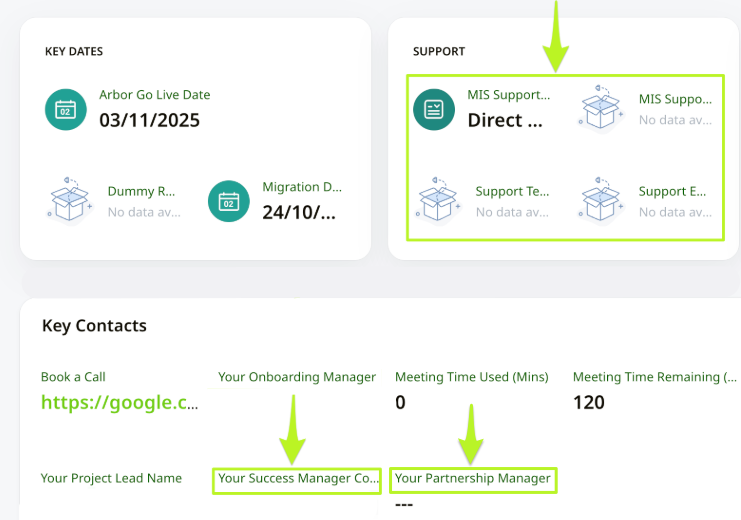
Task: Open the Book a Call google link
Action: click(x=120, y=402)
